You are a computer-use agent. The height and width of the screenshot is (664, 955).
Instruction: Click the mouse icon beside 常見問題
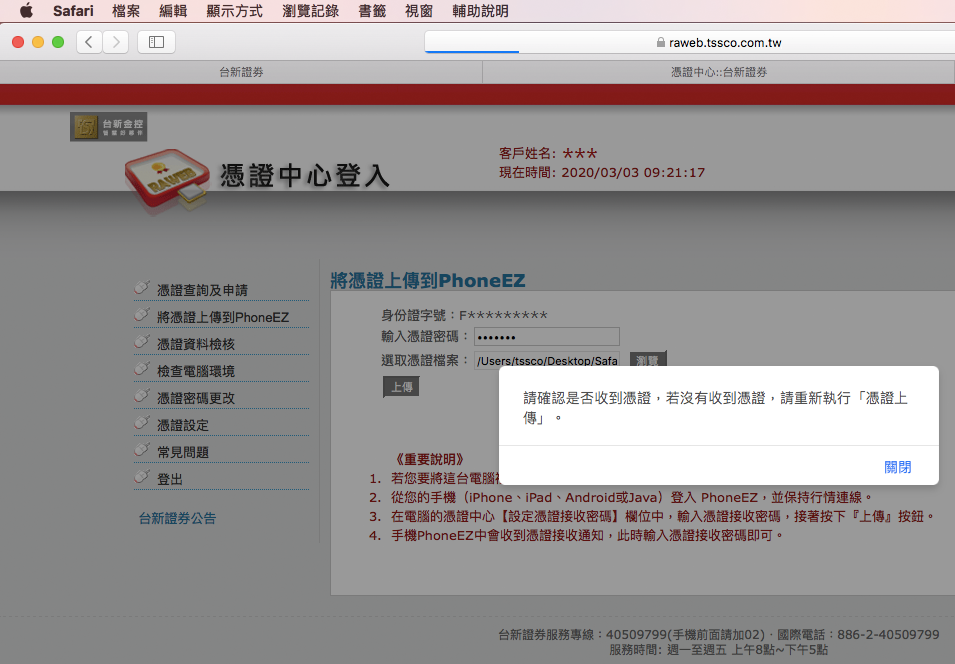click(142, 449)
